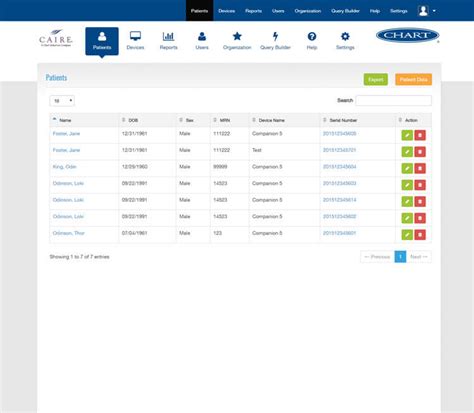Open Users via the person silhouette icon
The height and width of the screenshot is (413, 474).
click(202, 41)
